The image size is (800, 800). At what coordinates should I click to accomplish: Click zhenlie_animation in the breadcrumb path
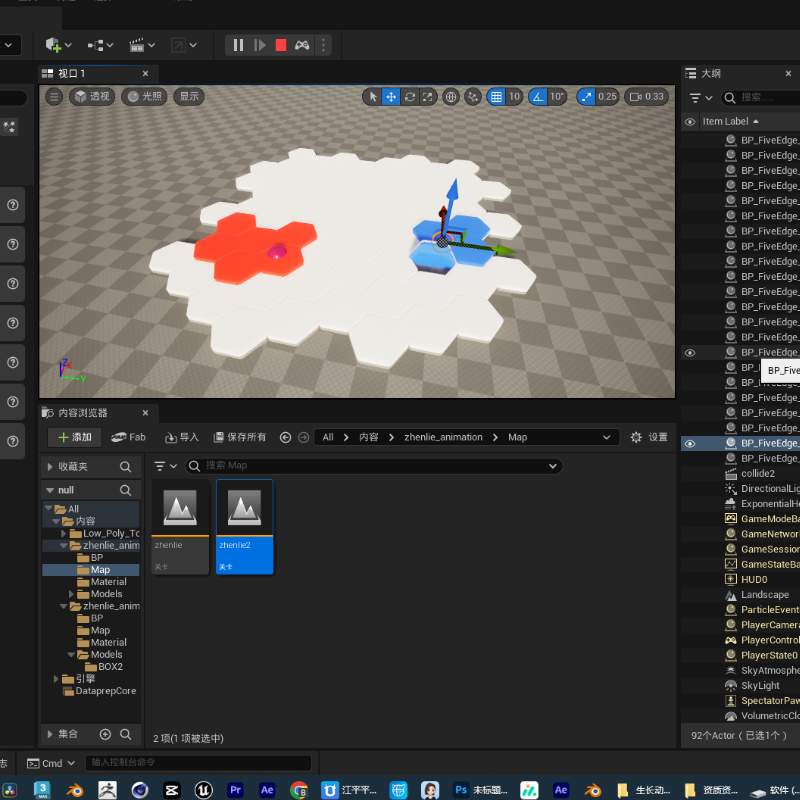tap(443, 437)
